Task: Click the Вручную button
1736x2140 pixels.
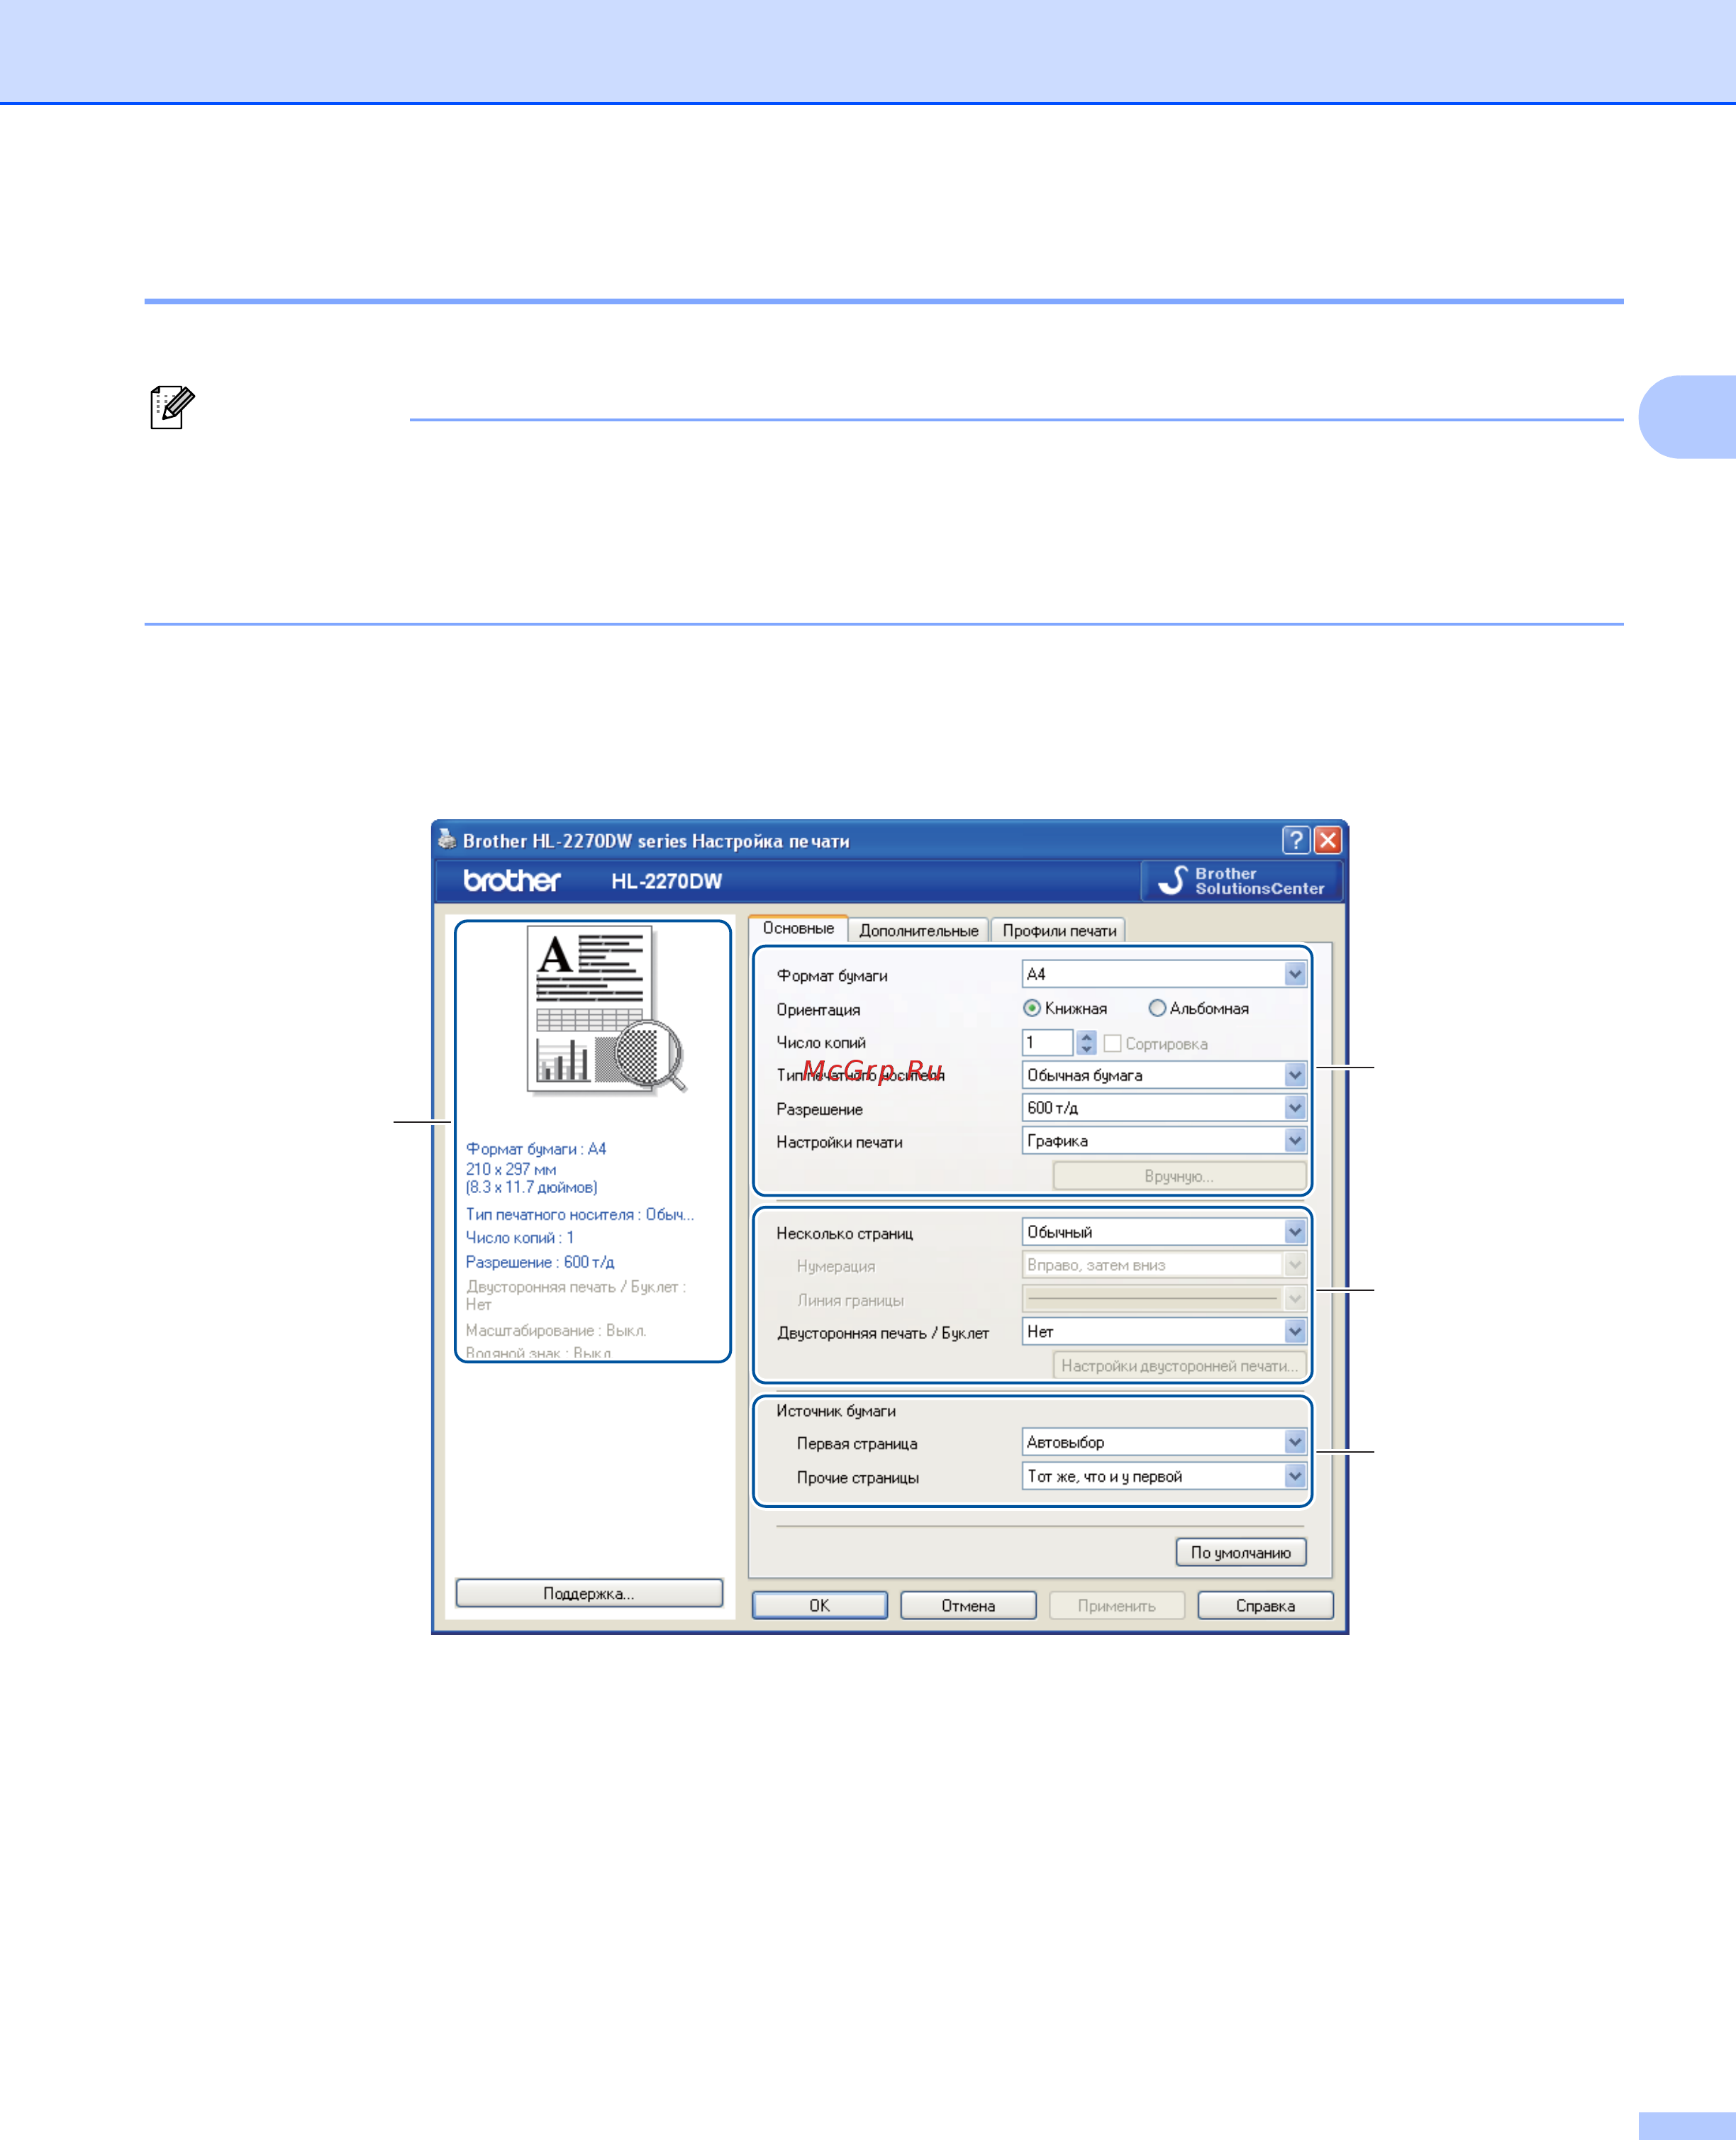Action: 1179,1176
